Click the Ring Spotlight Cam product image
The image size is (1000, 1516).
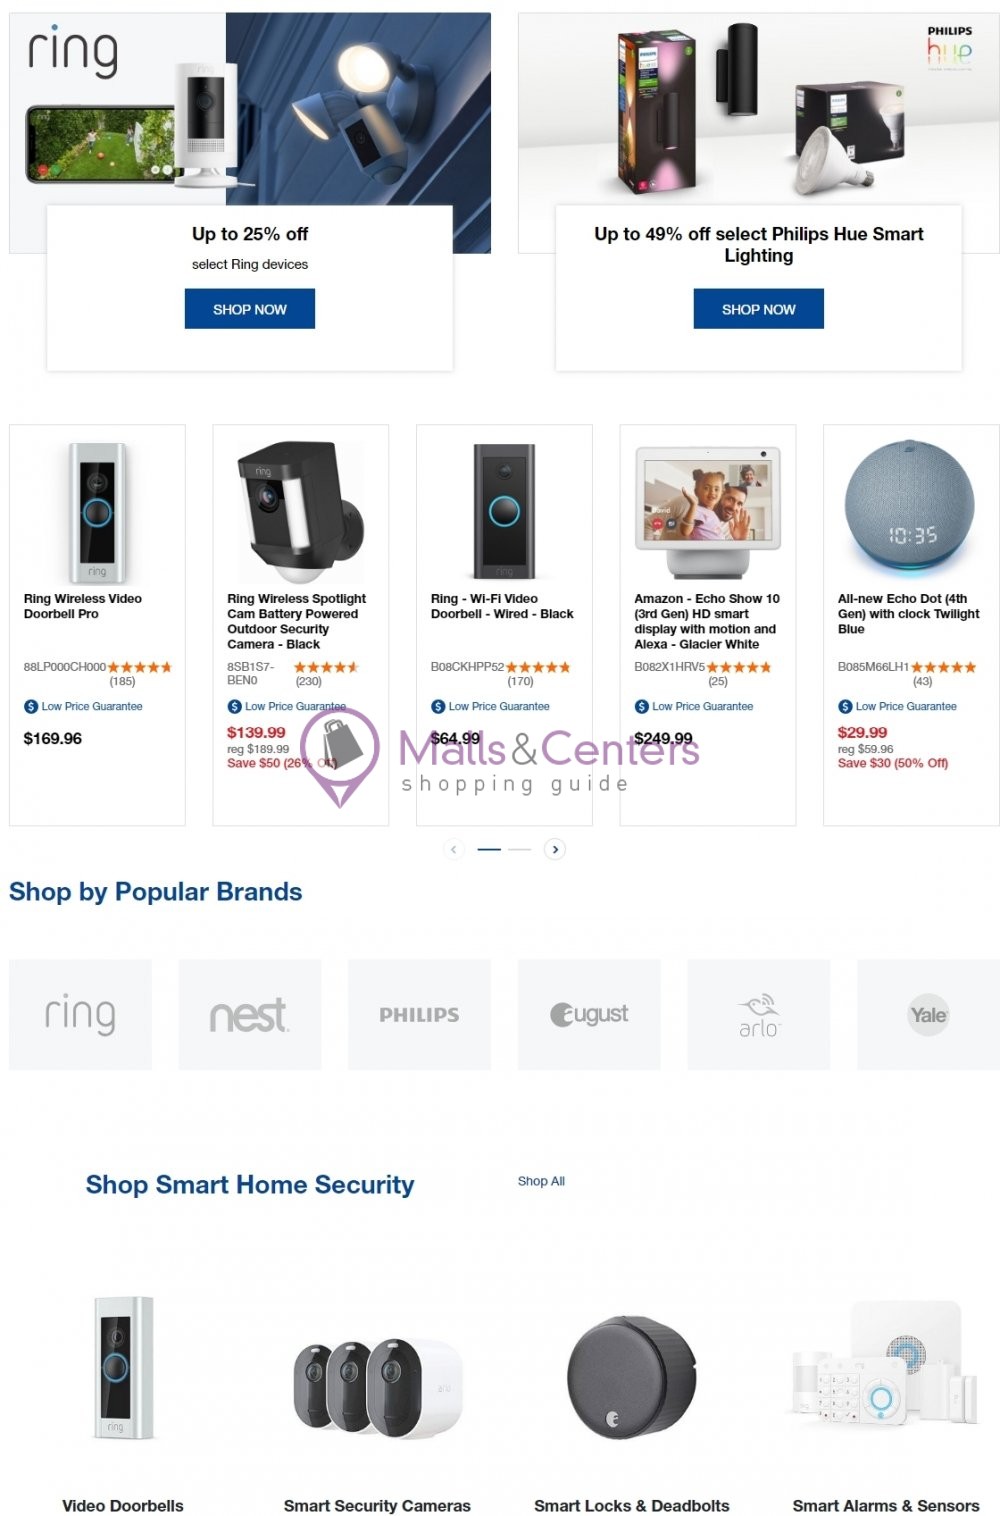tap(300, 512)
